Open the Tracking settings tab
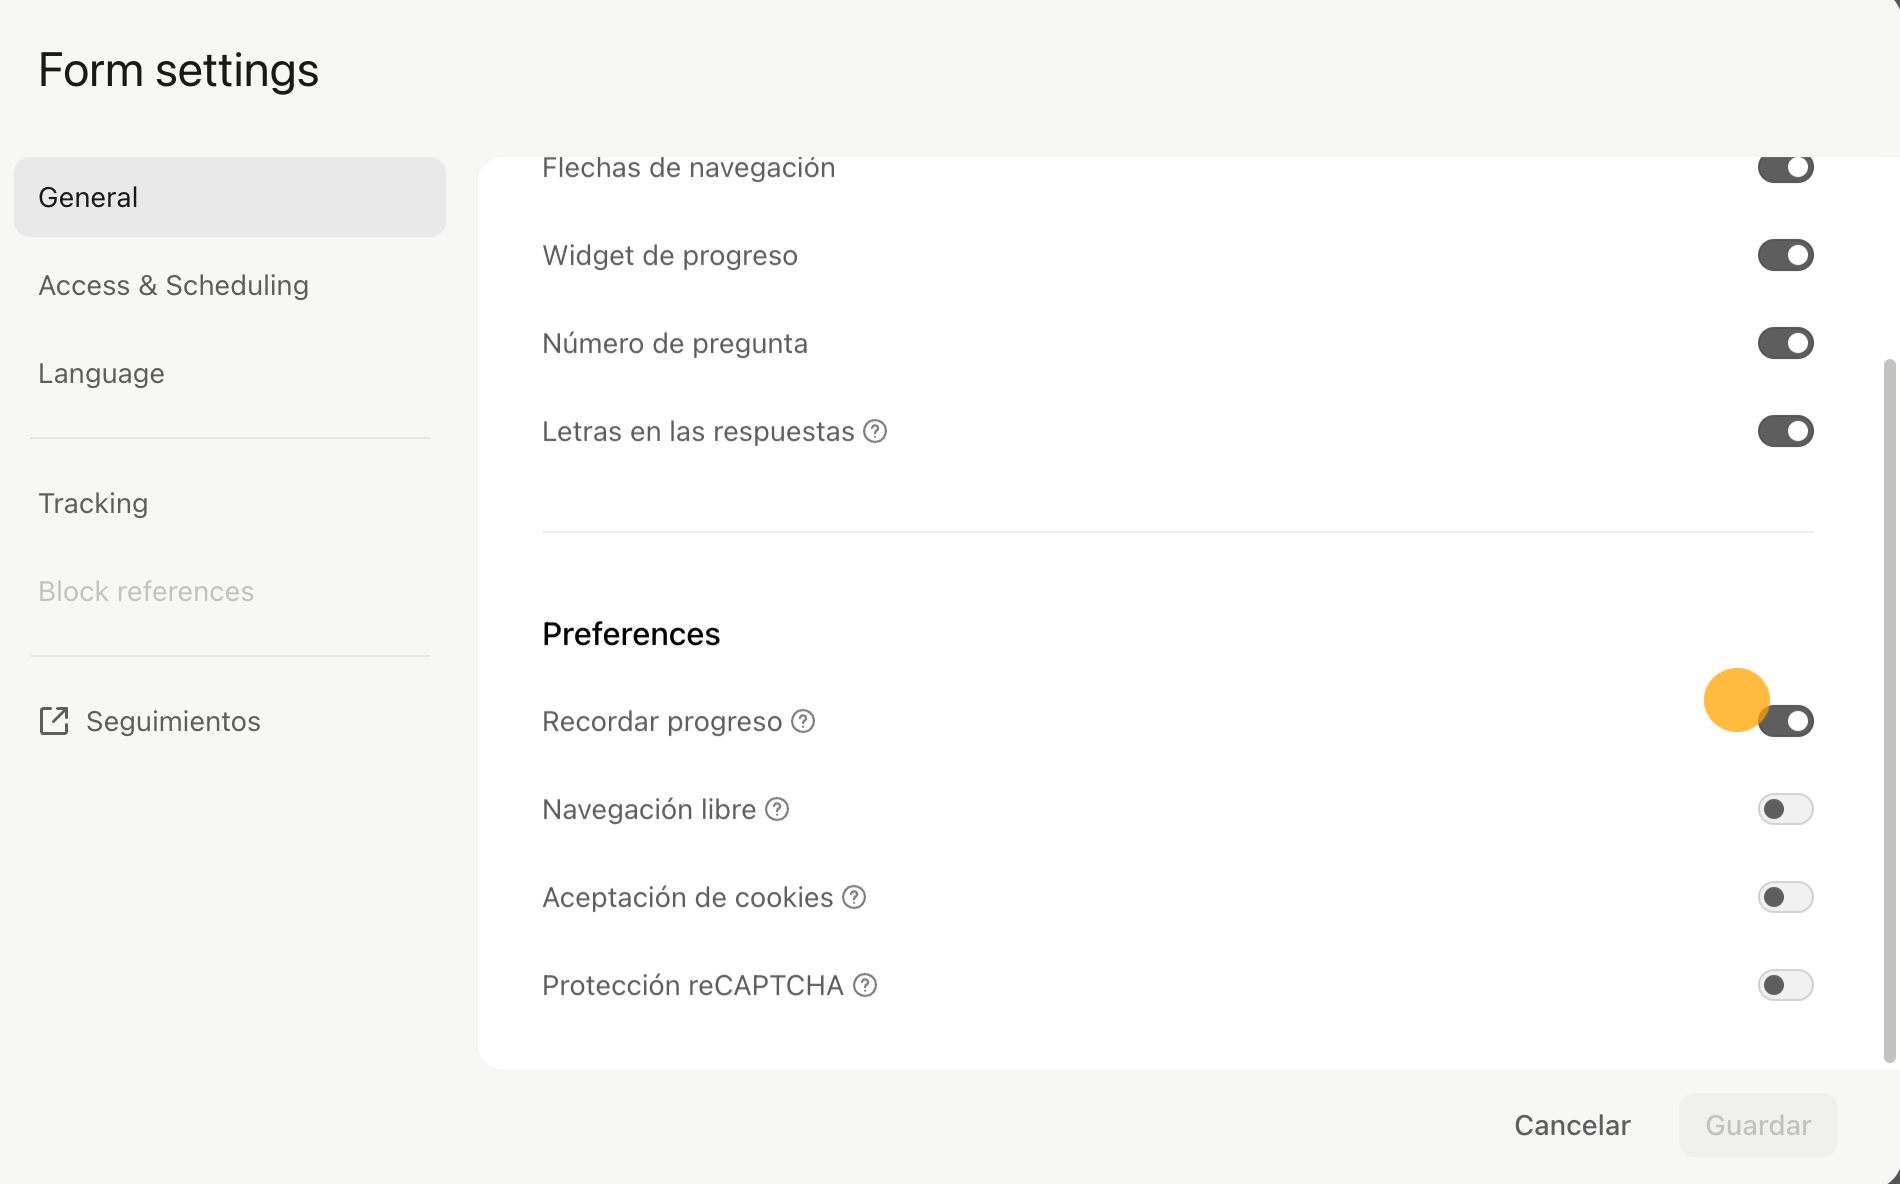This screenshot has width=1900, height=1184. coord(93,503)
